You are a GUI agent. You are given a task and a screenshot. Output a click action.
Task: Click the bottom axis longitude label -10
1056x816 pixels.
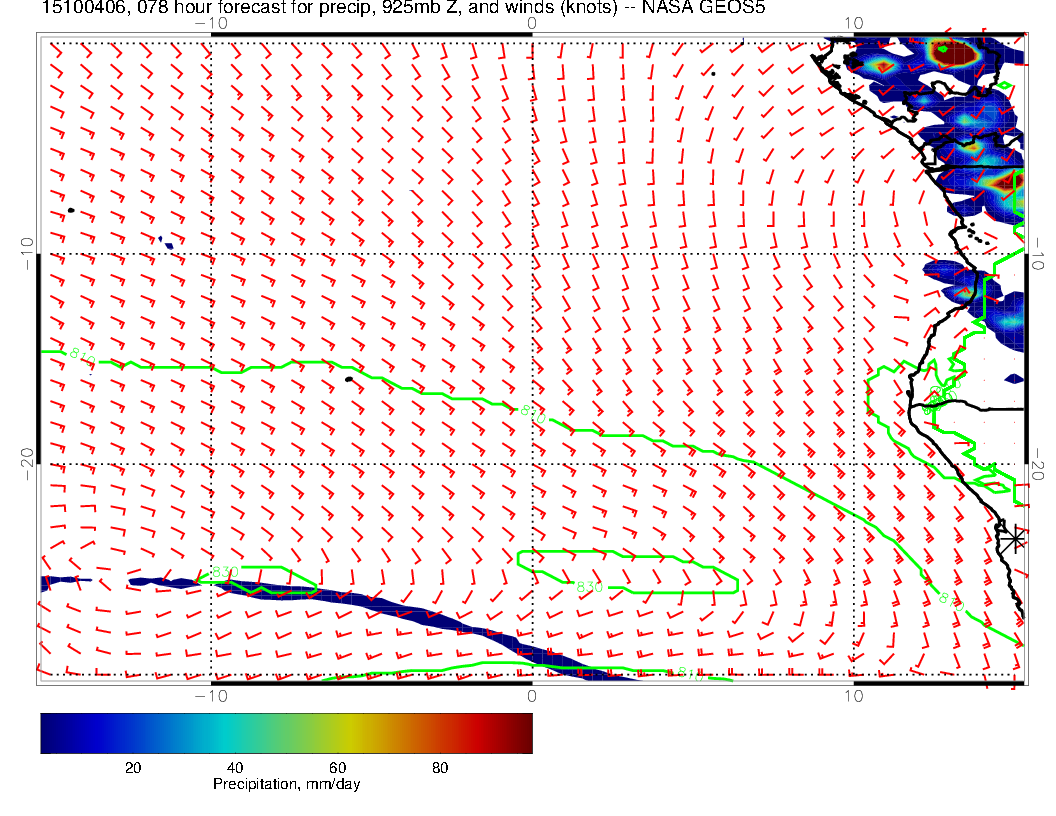click(x=211, y=695)
